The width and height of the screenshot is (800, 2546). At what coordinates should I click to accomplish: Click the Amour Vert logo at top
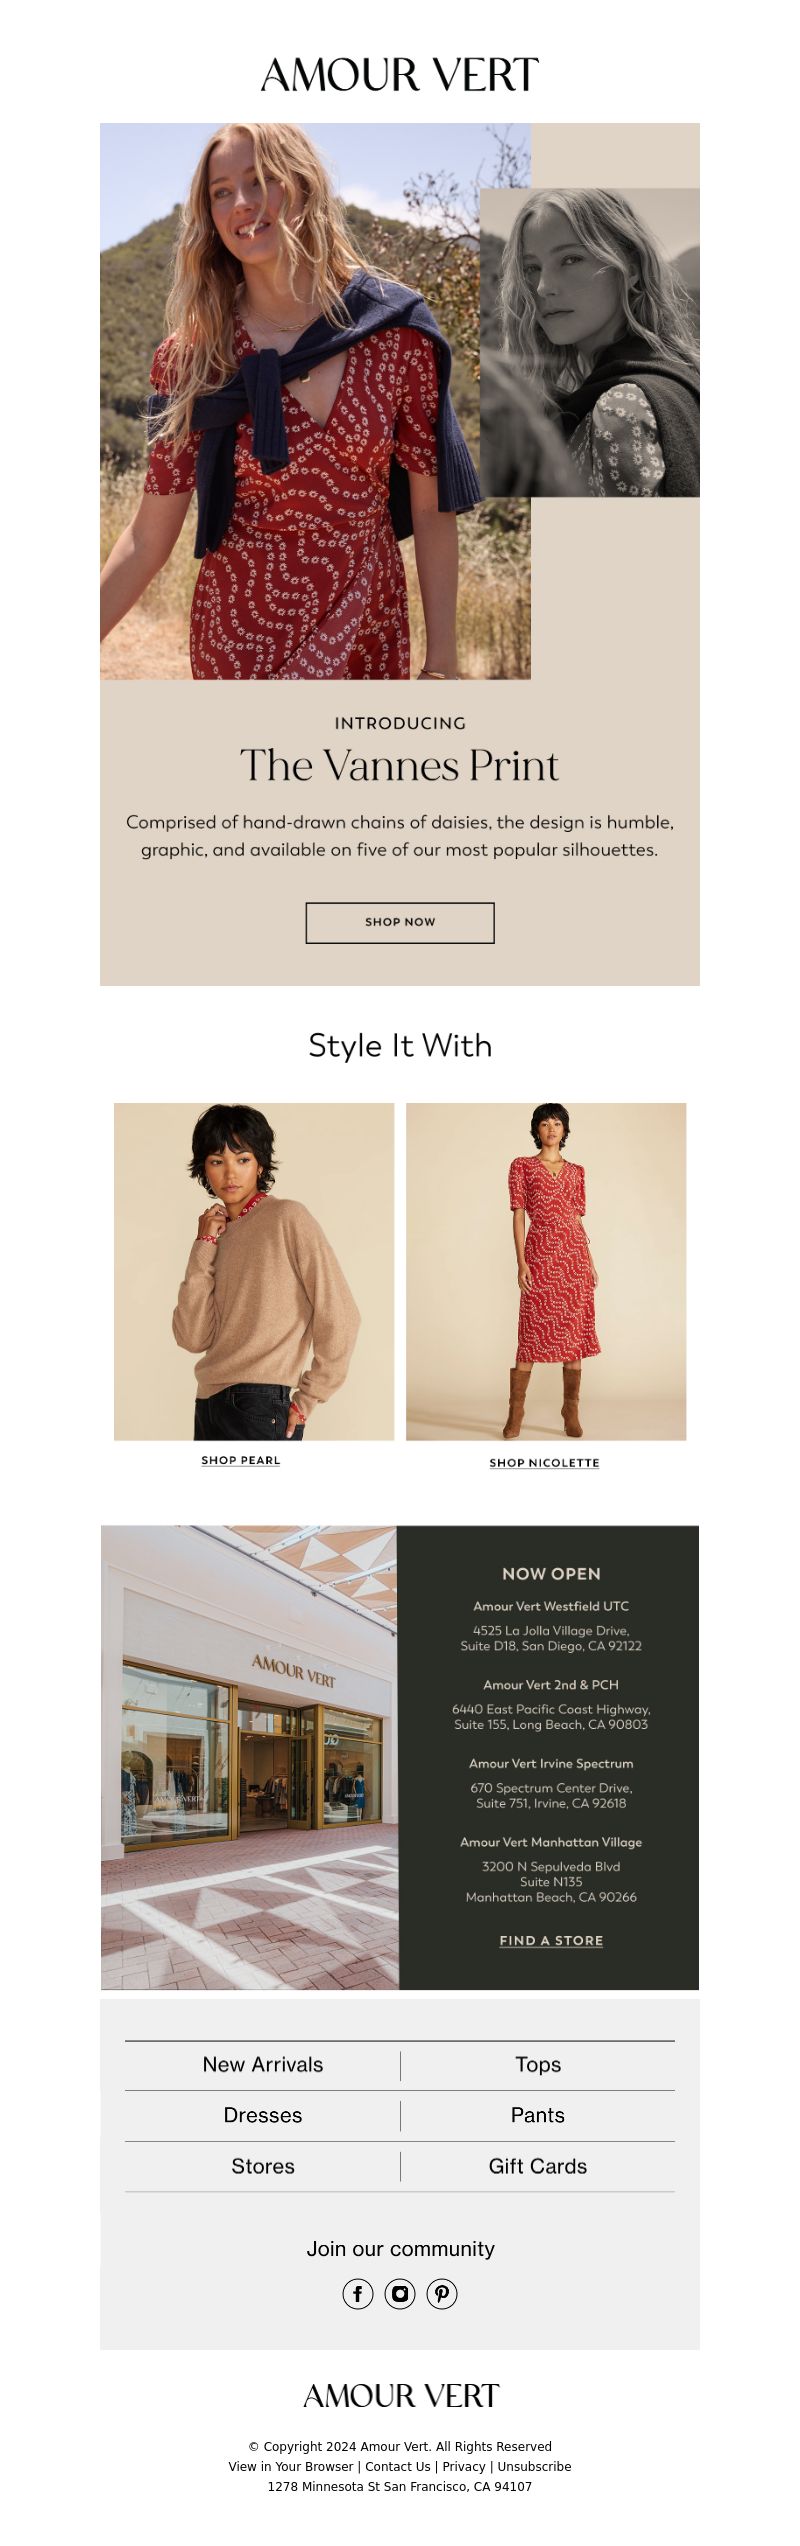click(400, 75)
